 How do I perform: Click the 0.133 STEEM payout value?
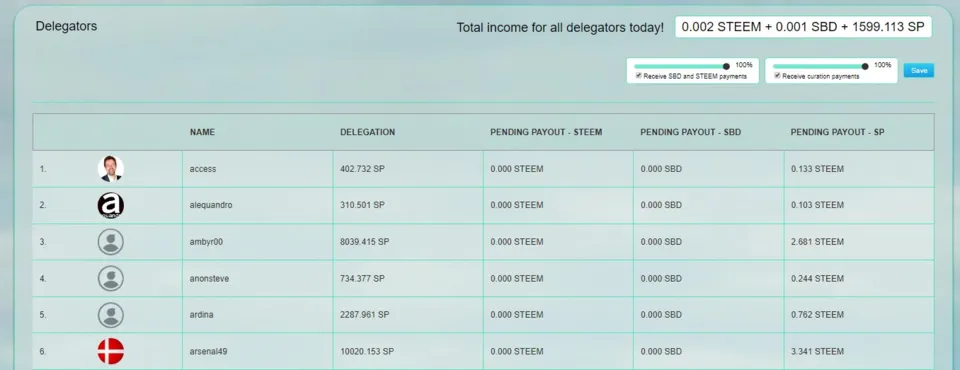817,169
